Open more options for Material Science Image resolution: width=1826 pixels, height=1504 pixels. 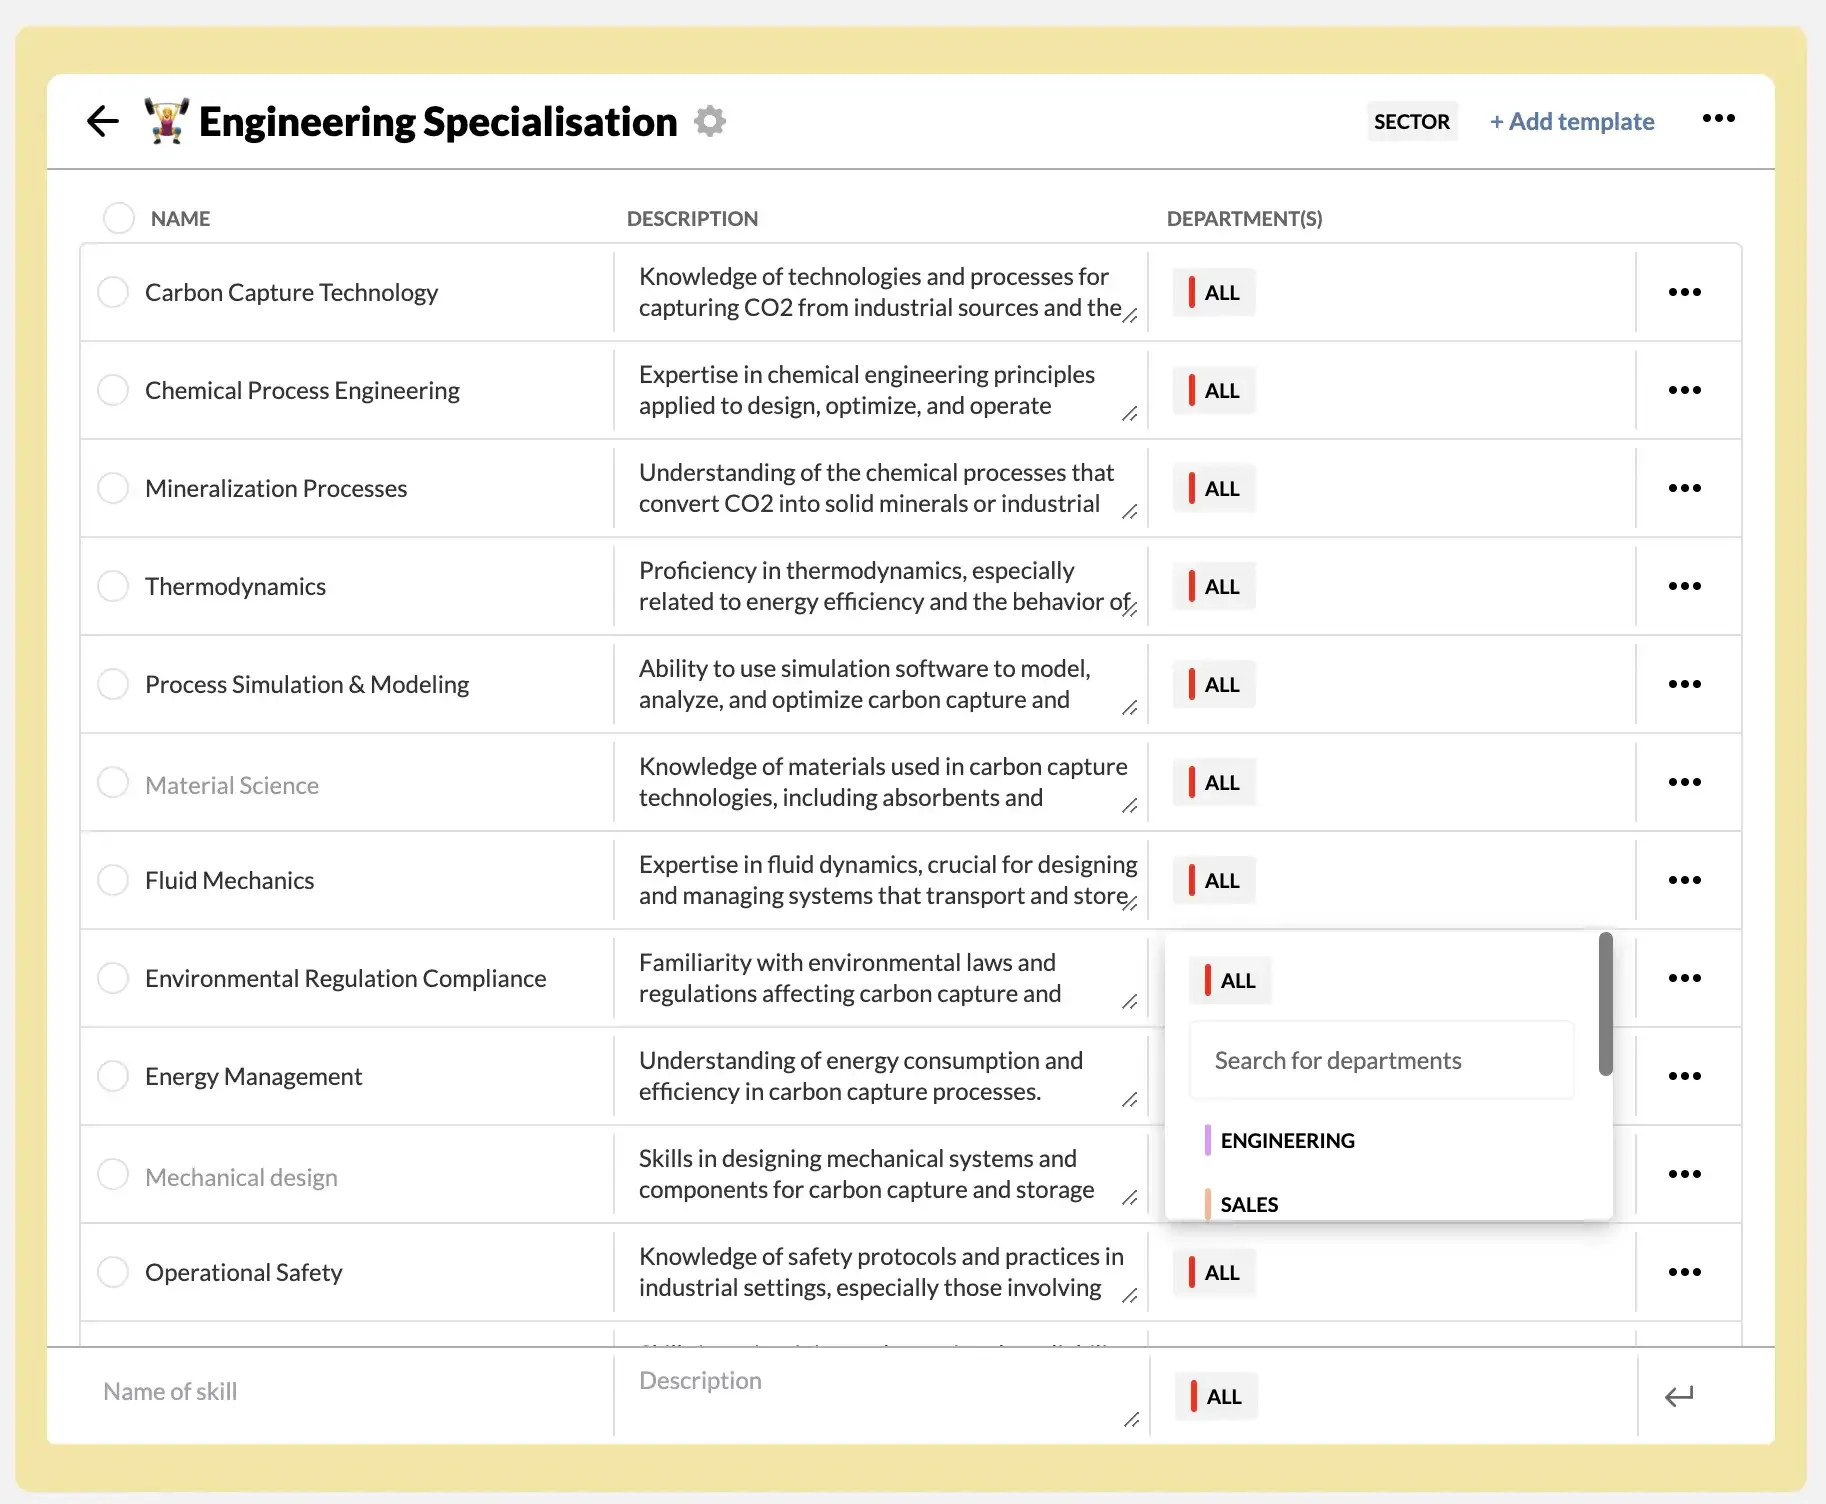point(1685,782)
